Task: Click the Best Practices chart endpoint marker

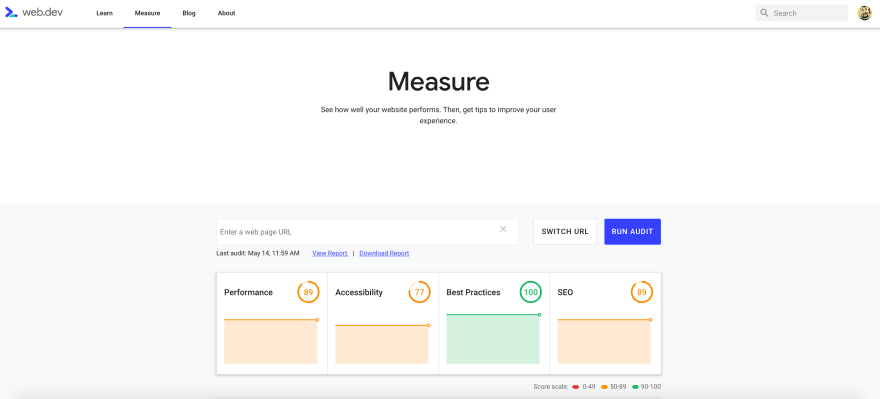Action: [x=539, y=314]
